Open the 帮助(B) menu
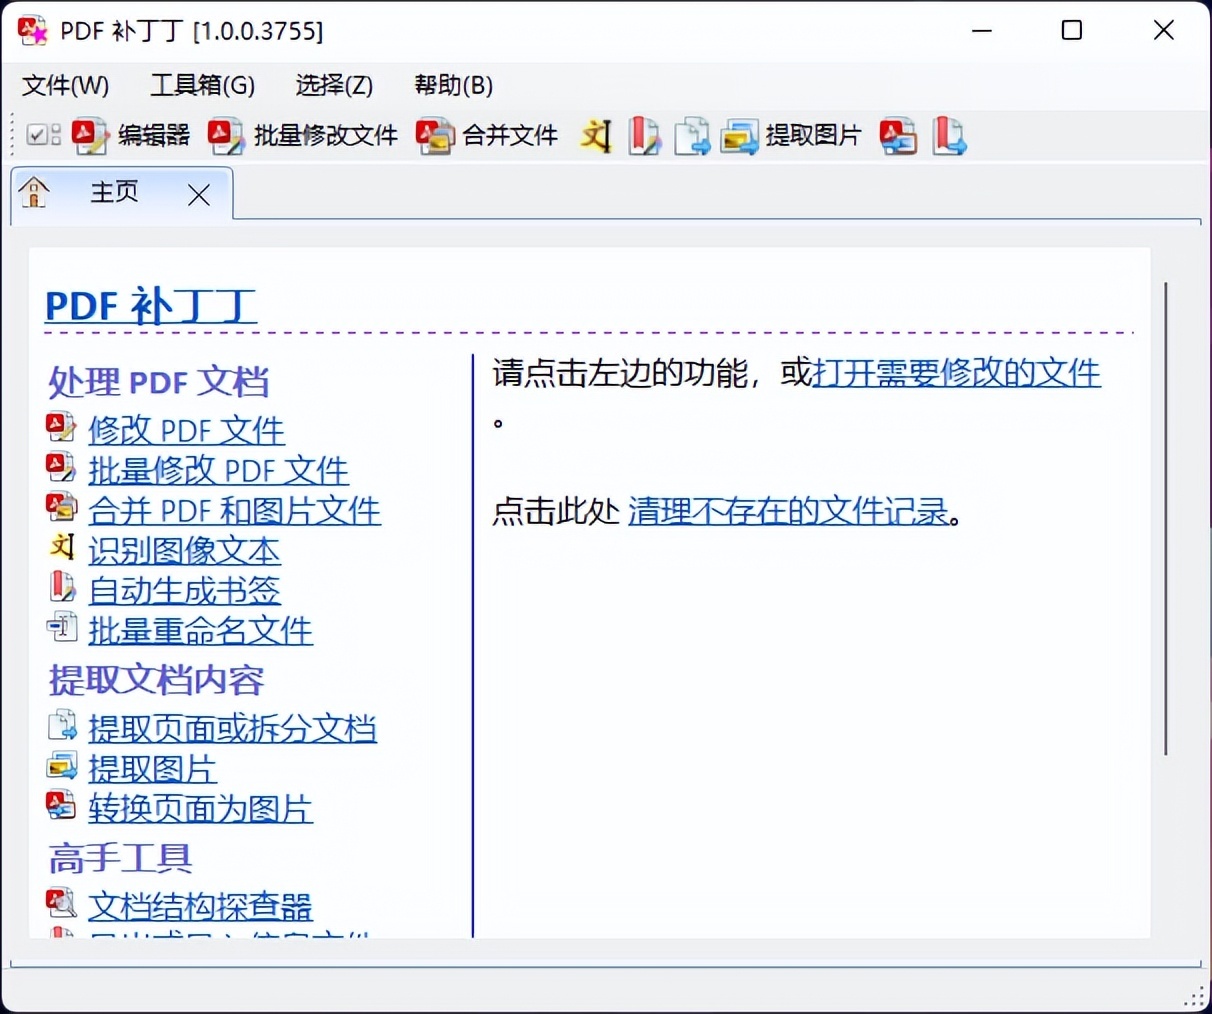 (x=453, y=86)
